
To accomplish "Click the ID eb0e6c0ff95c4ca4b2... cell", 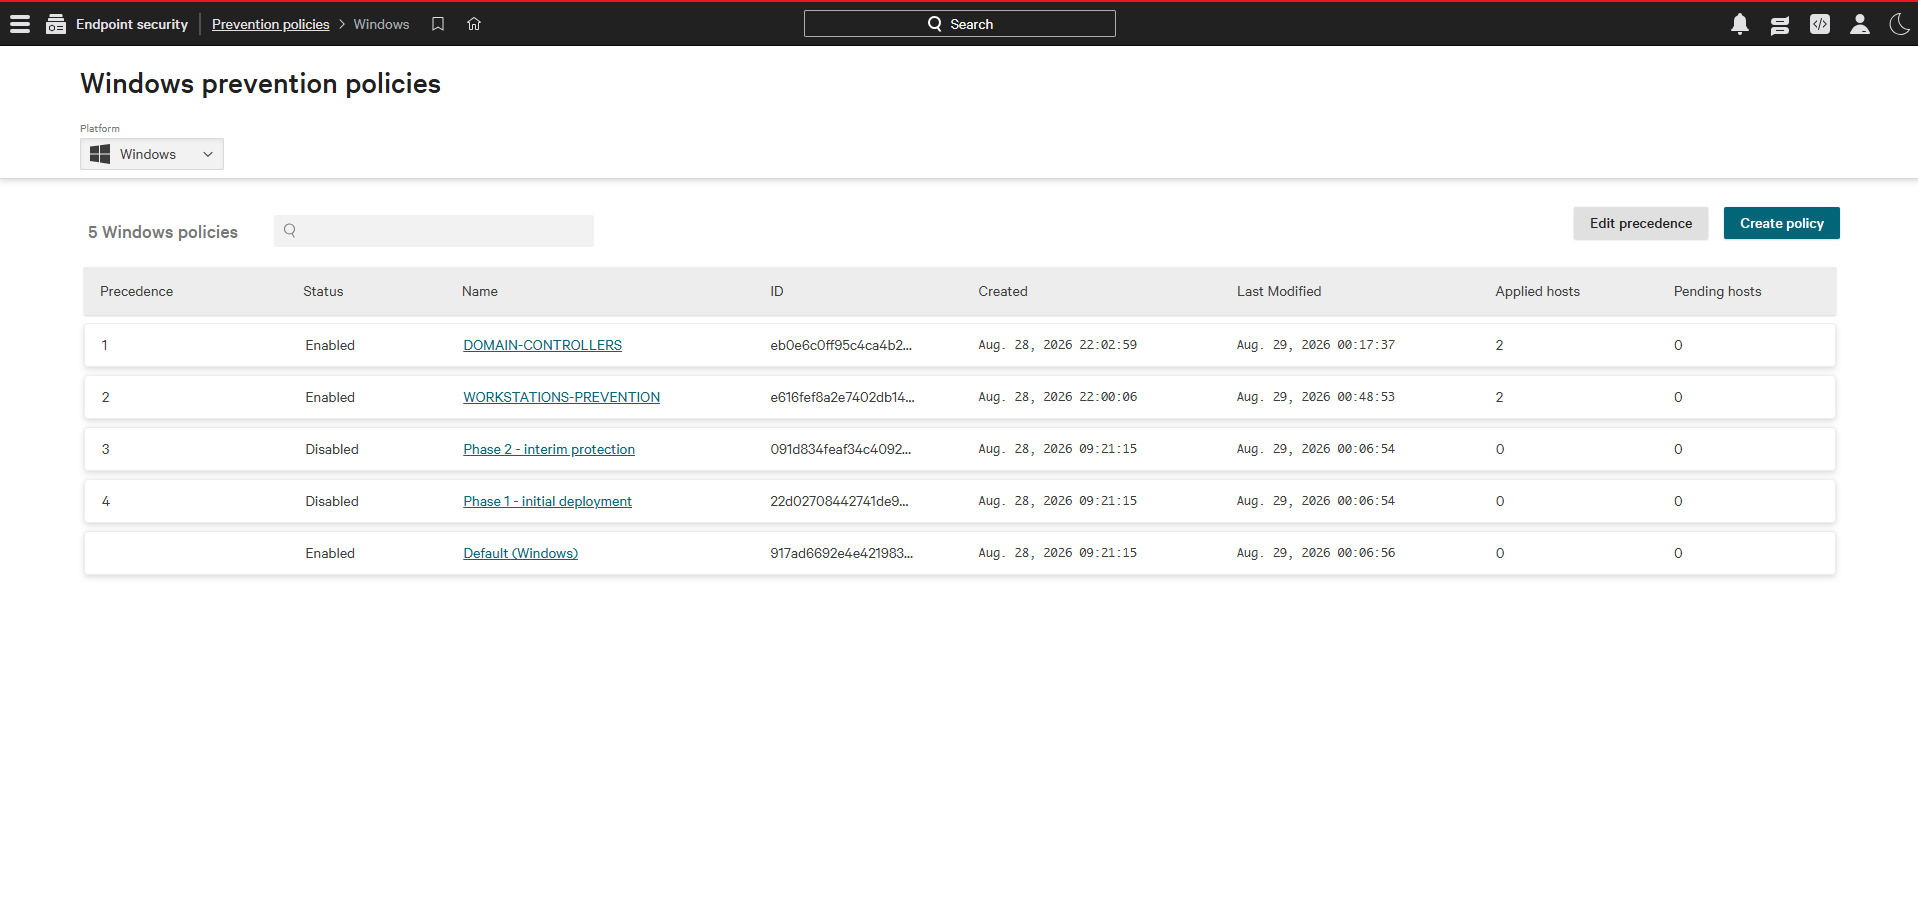I will point(841,345).
